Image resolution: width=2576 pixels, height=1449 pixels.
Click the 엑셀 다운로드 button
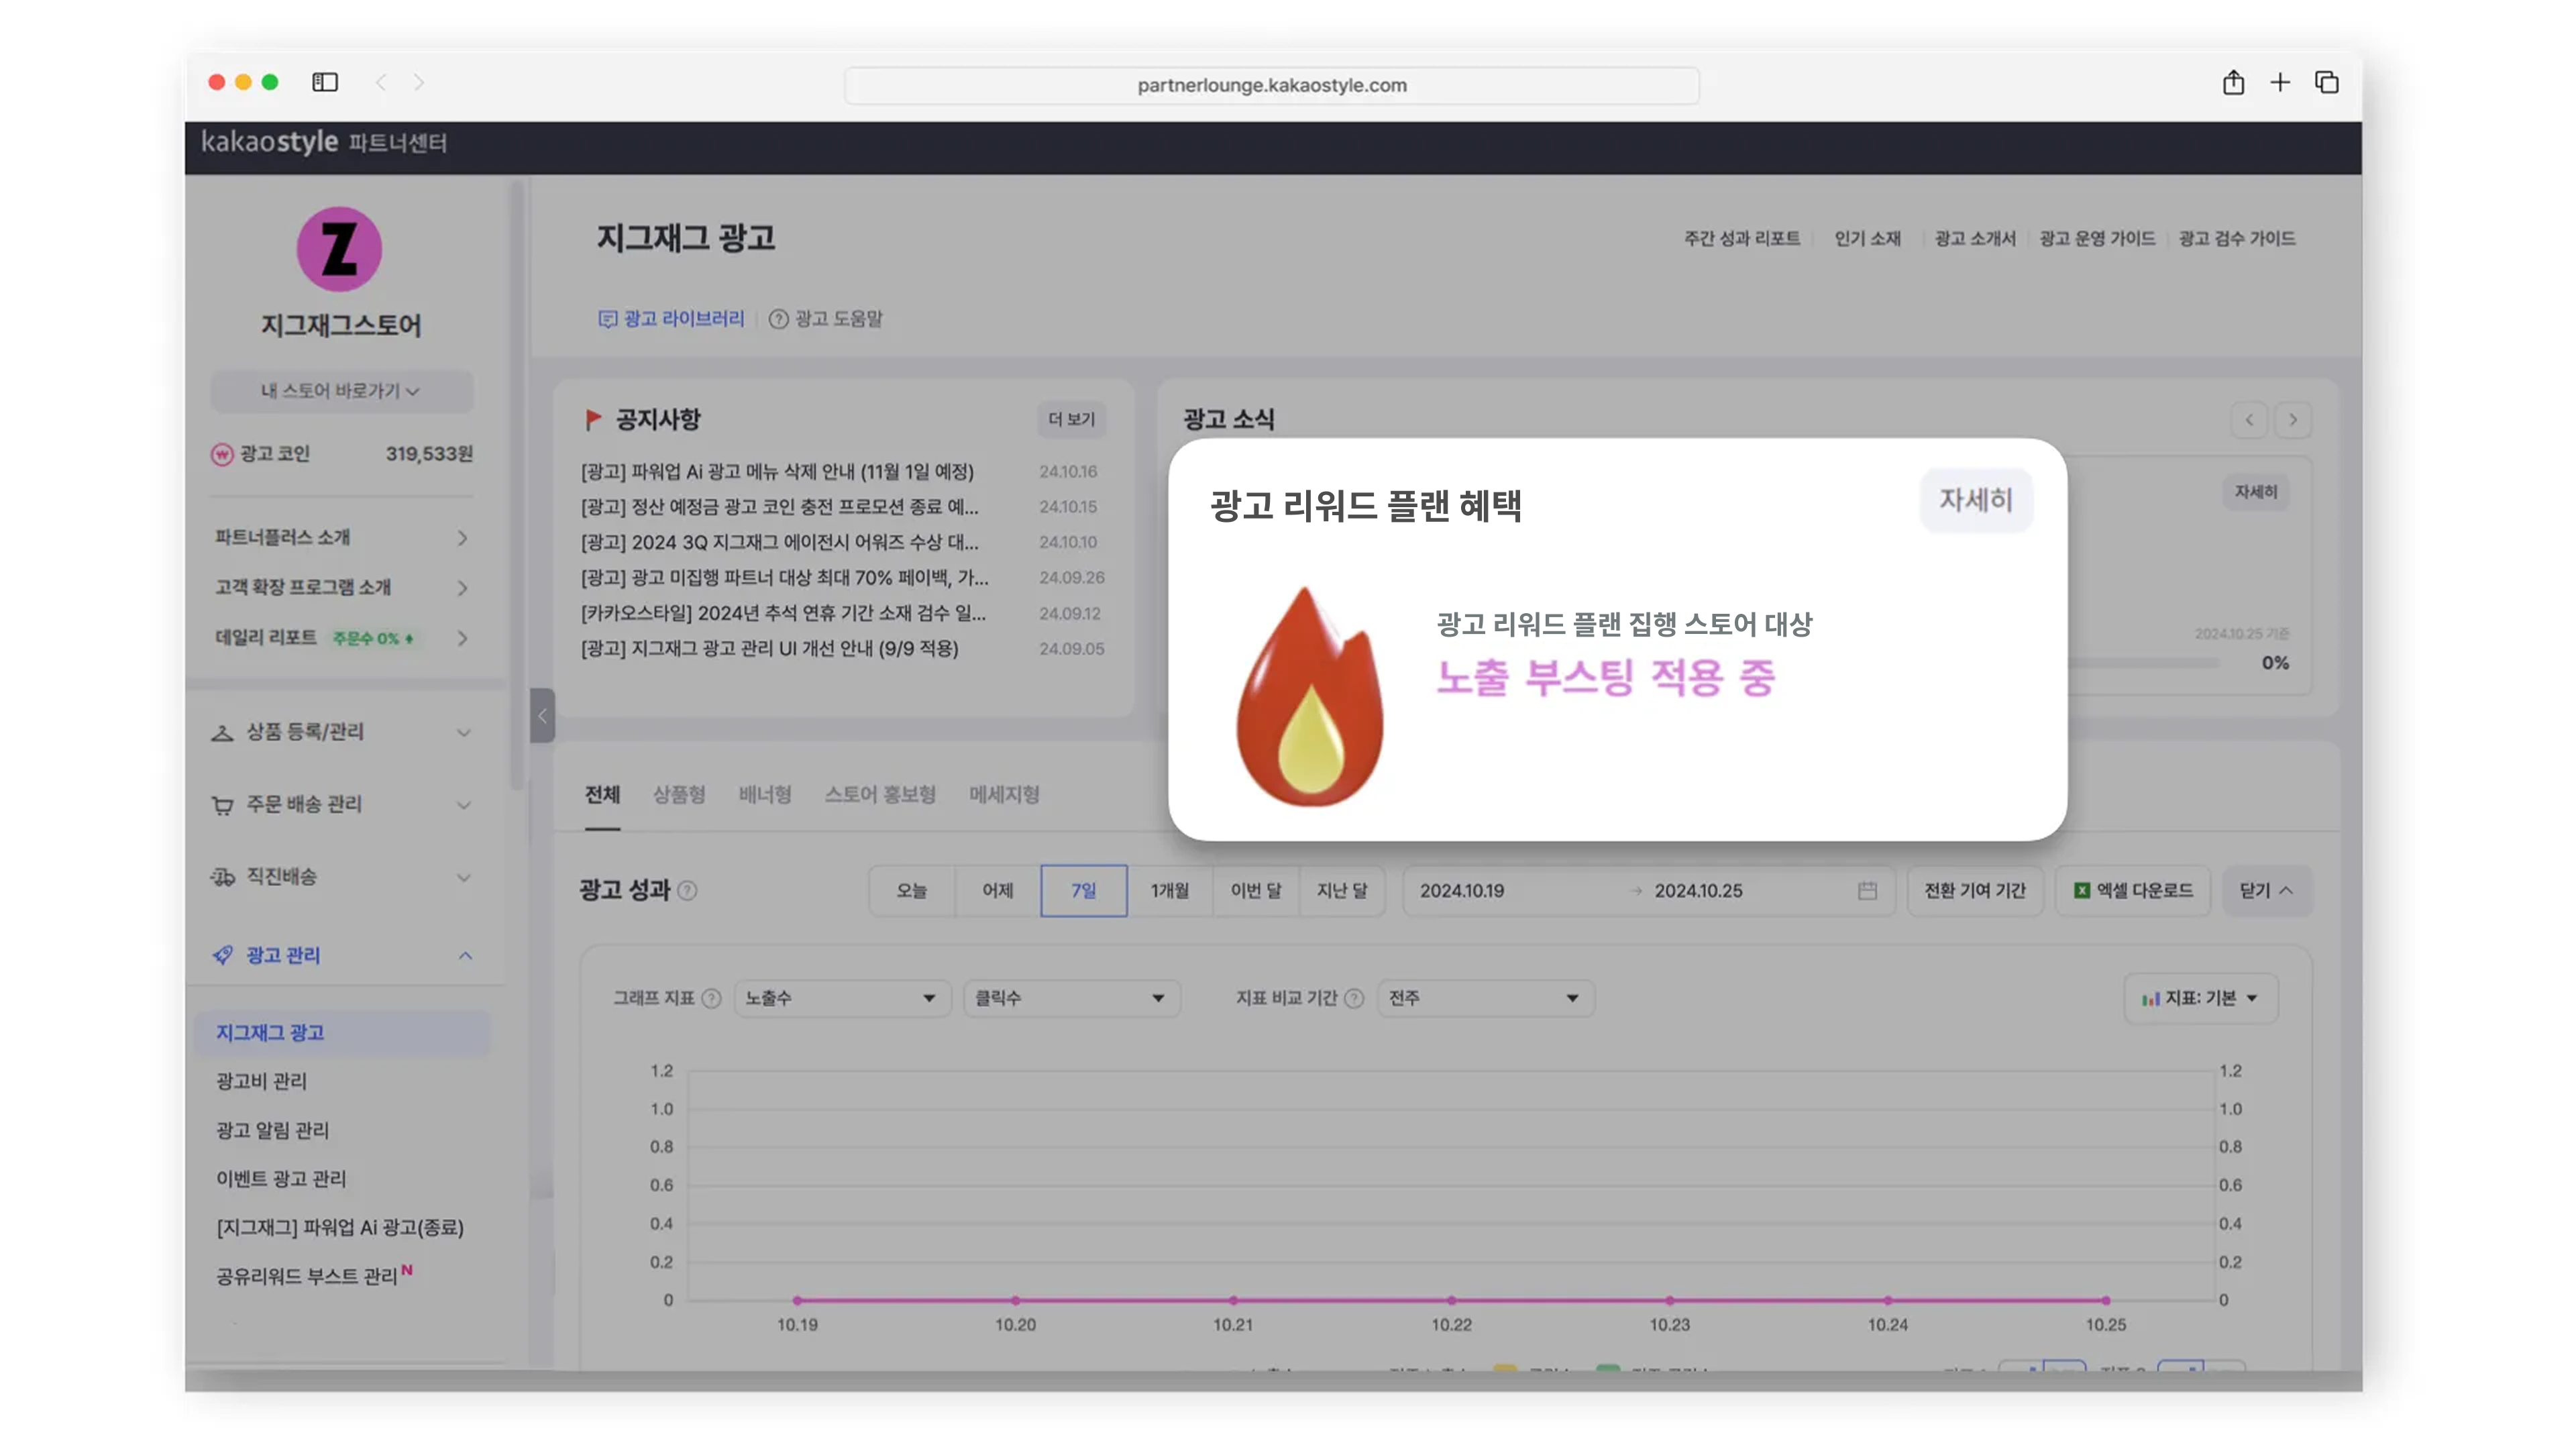tap(2134, 891)
